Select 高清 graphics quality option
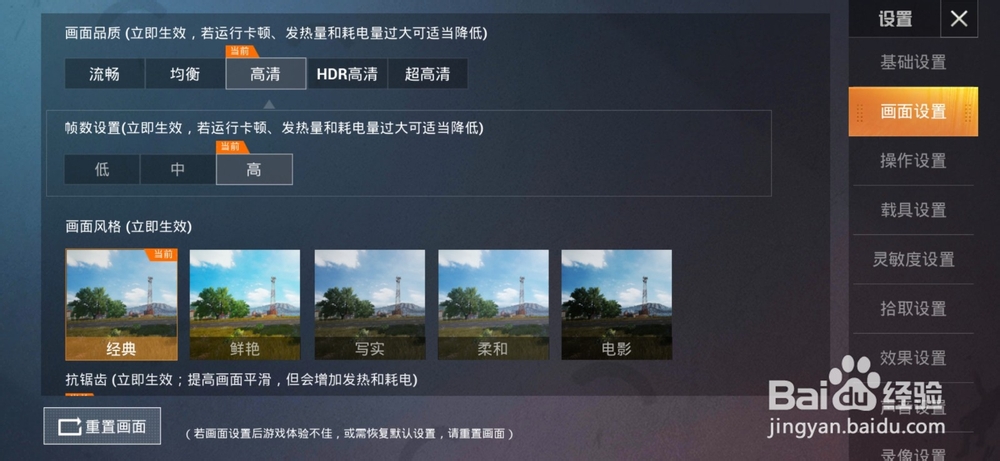This screenshot has width=1000, height=461. coord(265,74)
